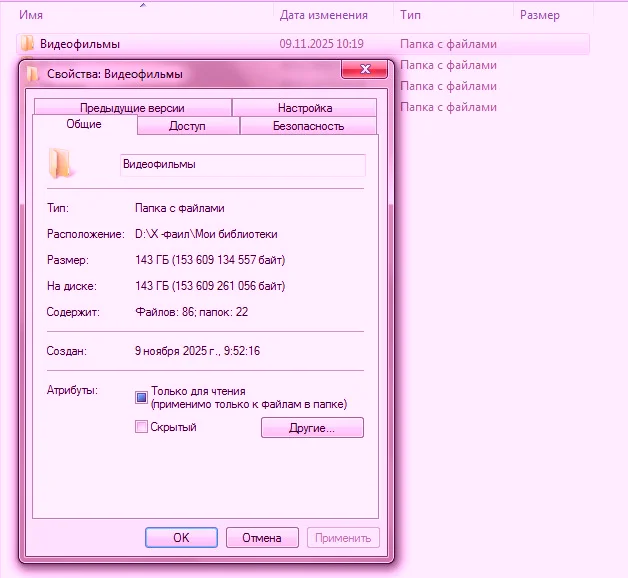The height and width of the screenshot is (578, 628).
Task: Confirm with the OK button
Action: 181,538
